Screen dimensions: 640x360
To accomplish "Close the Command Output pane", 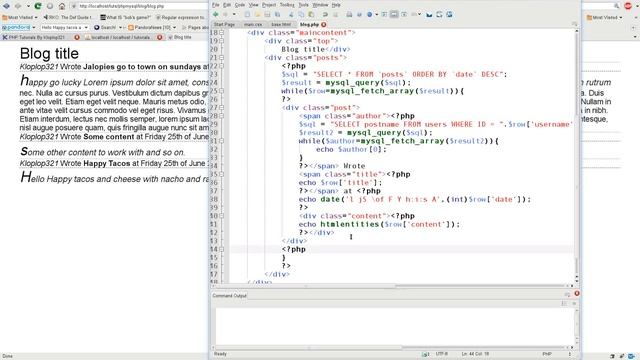I will (x=577, y=293).
